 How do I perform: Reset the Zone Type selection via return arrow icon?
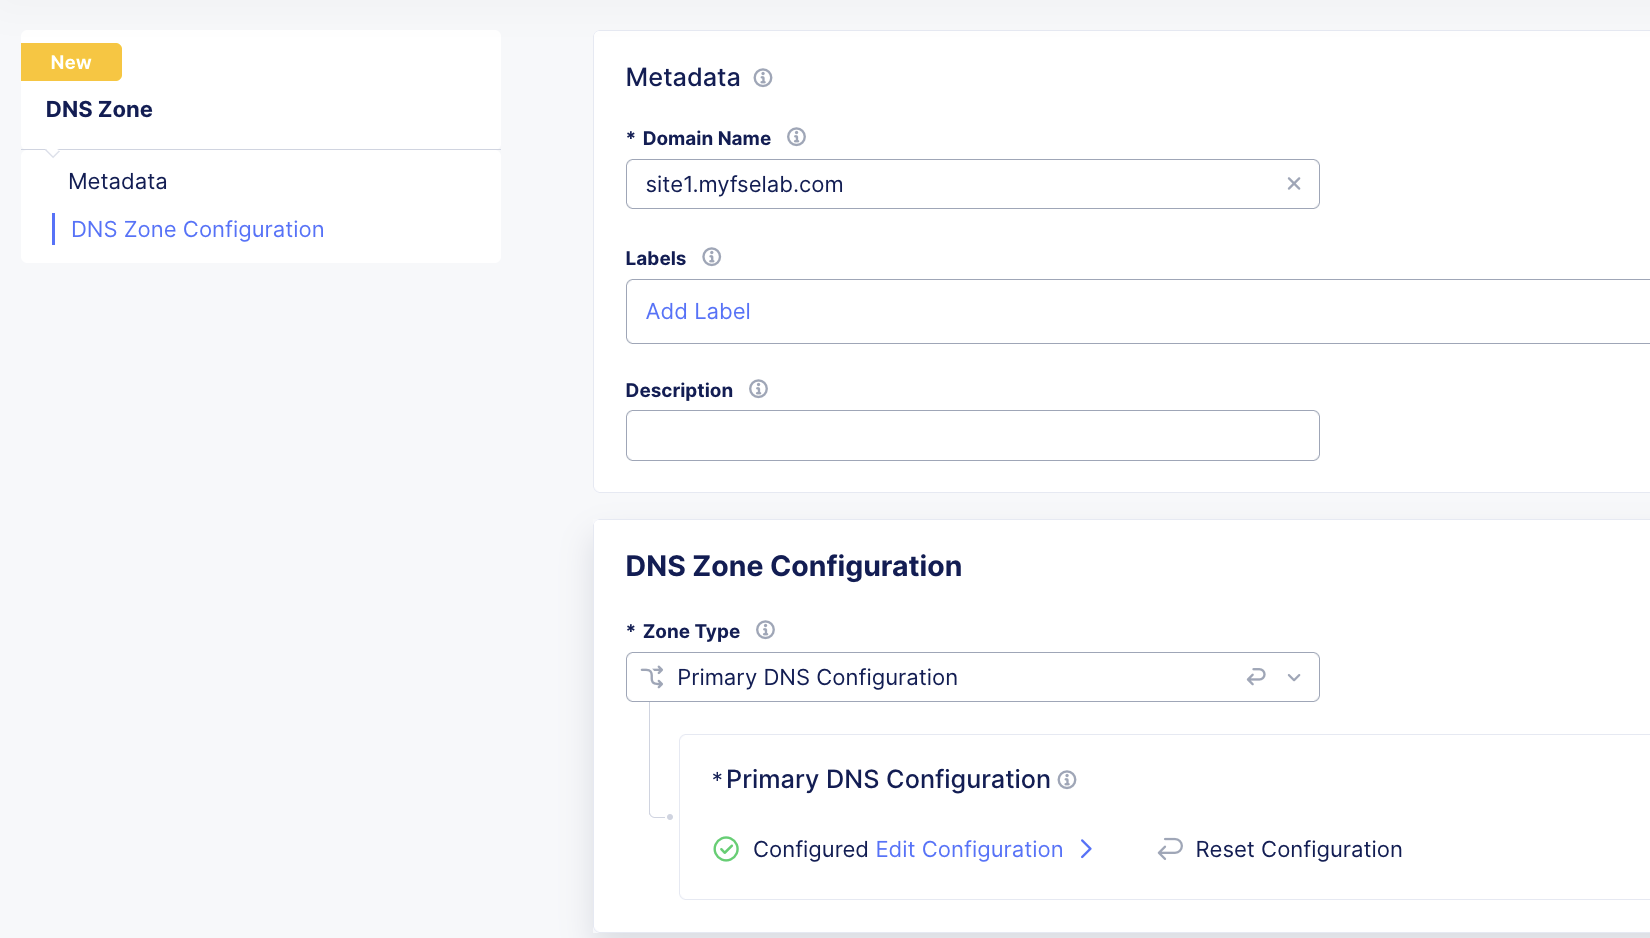click(1256, 677)
